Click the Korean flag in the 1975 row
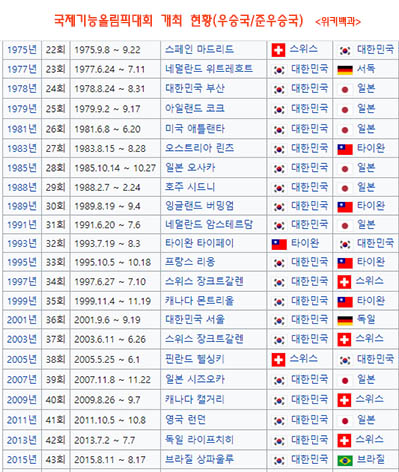This screenshot has height=472, width=399. coord(345,50)
